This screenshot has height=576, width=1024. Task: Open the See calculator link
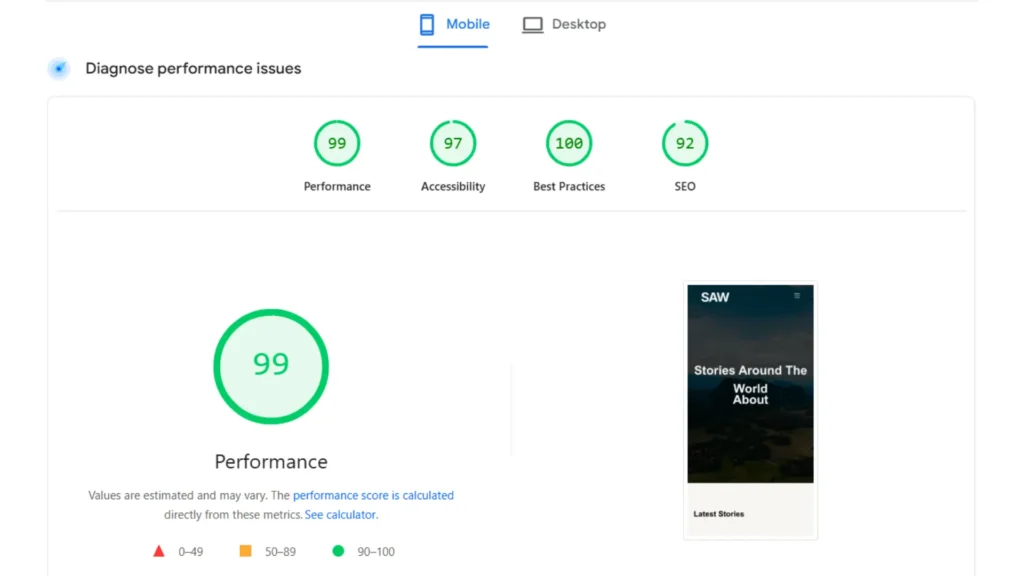coord(341,515)
